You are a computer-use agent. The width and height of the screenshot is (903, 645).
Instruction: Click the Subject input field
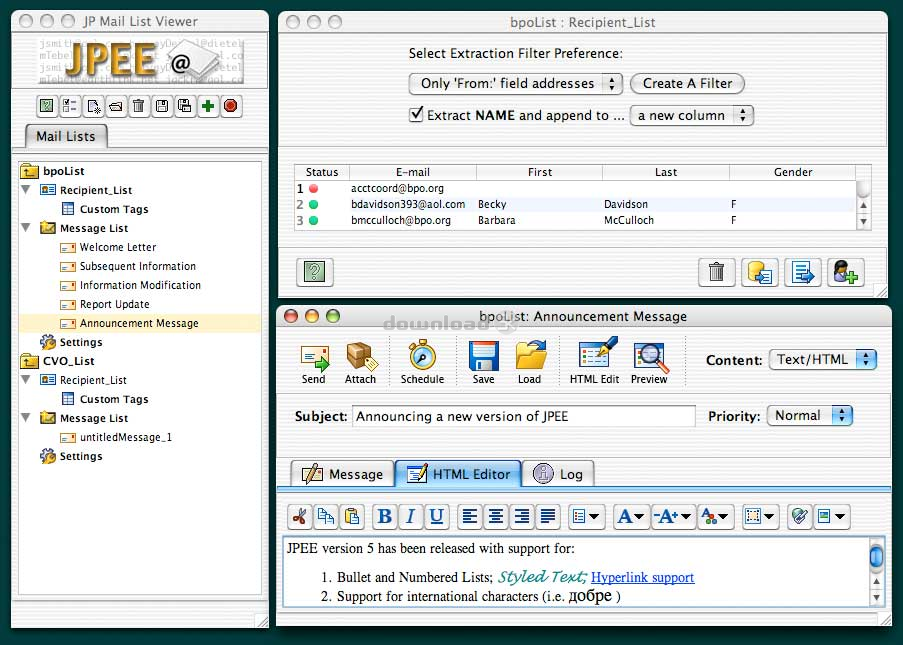pos(523,416)
